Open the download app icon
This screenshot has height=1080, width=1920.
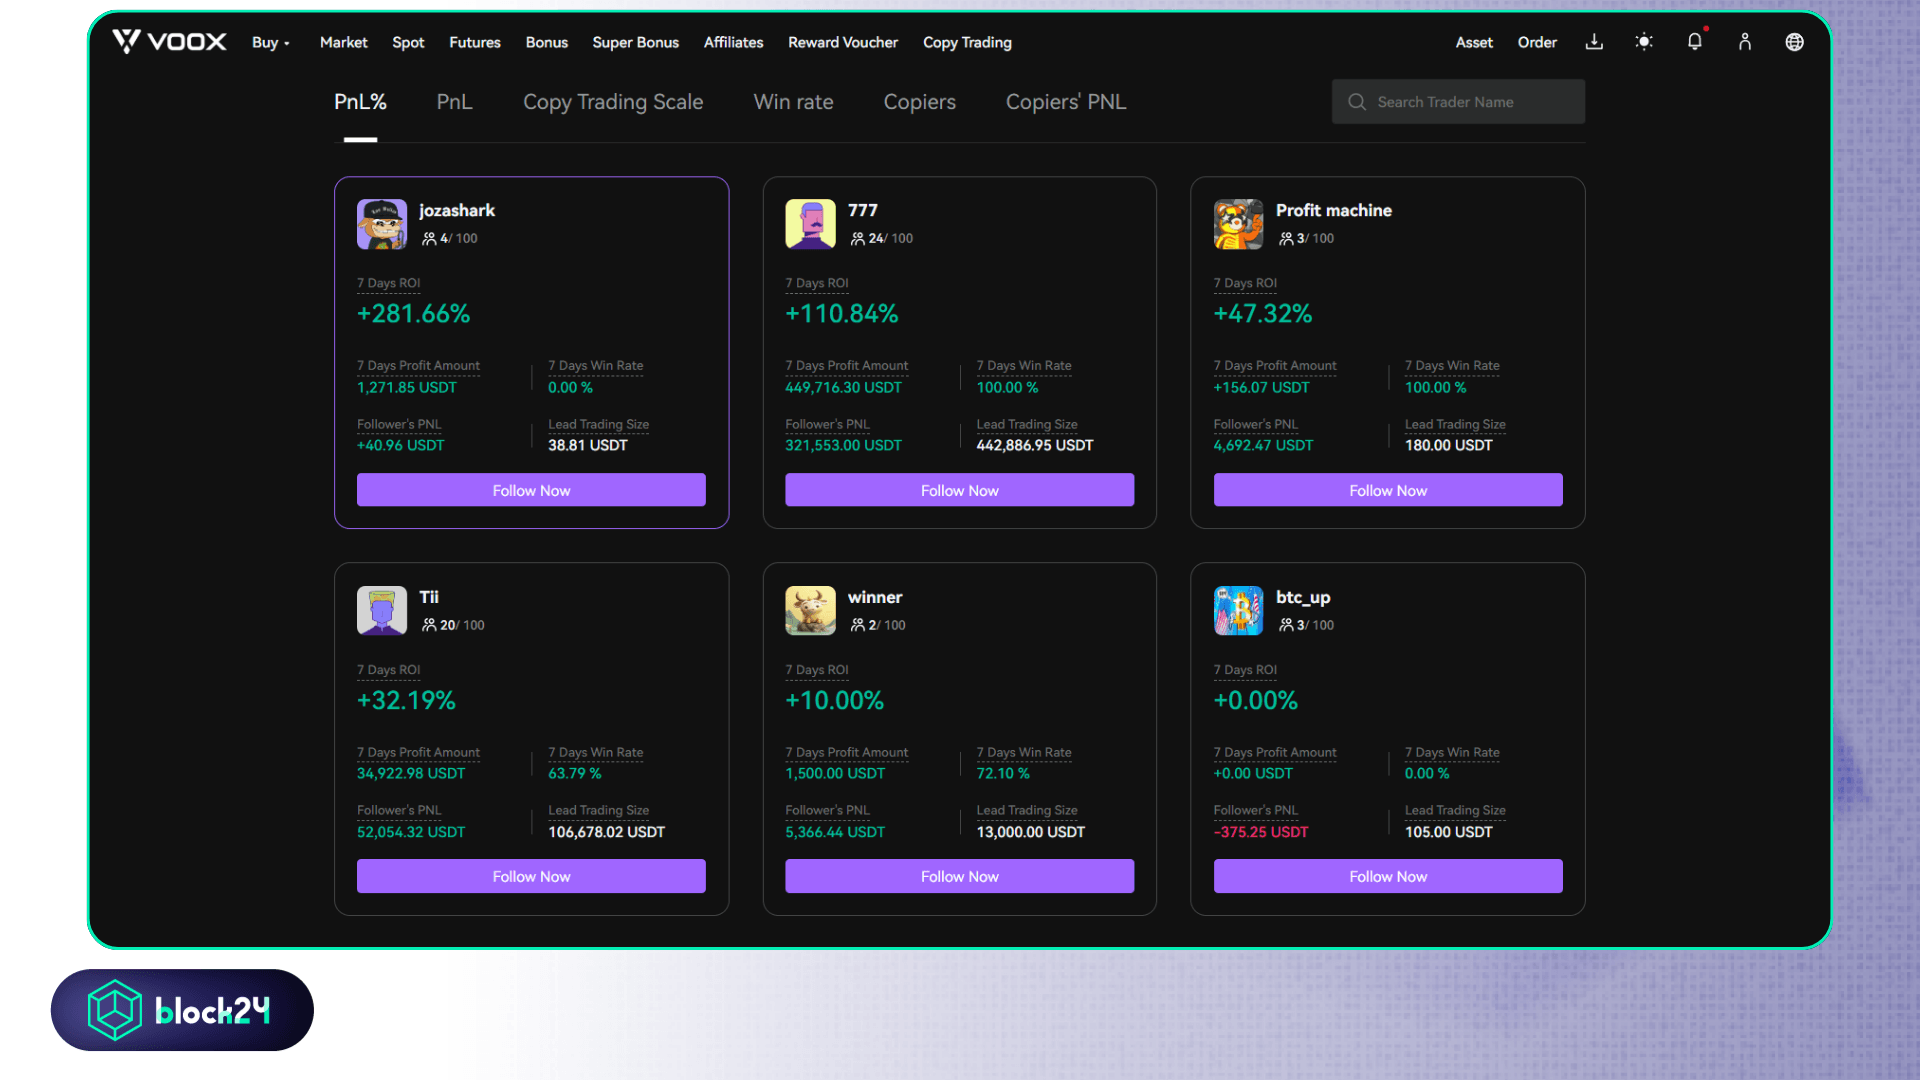[1594, 42]
